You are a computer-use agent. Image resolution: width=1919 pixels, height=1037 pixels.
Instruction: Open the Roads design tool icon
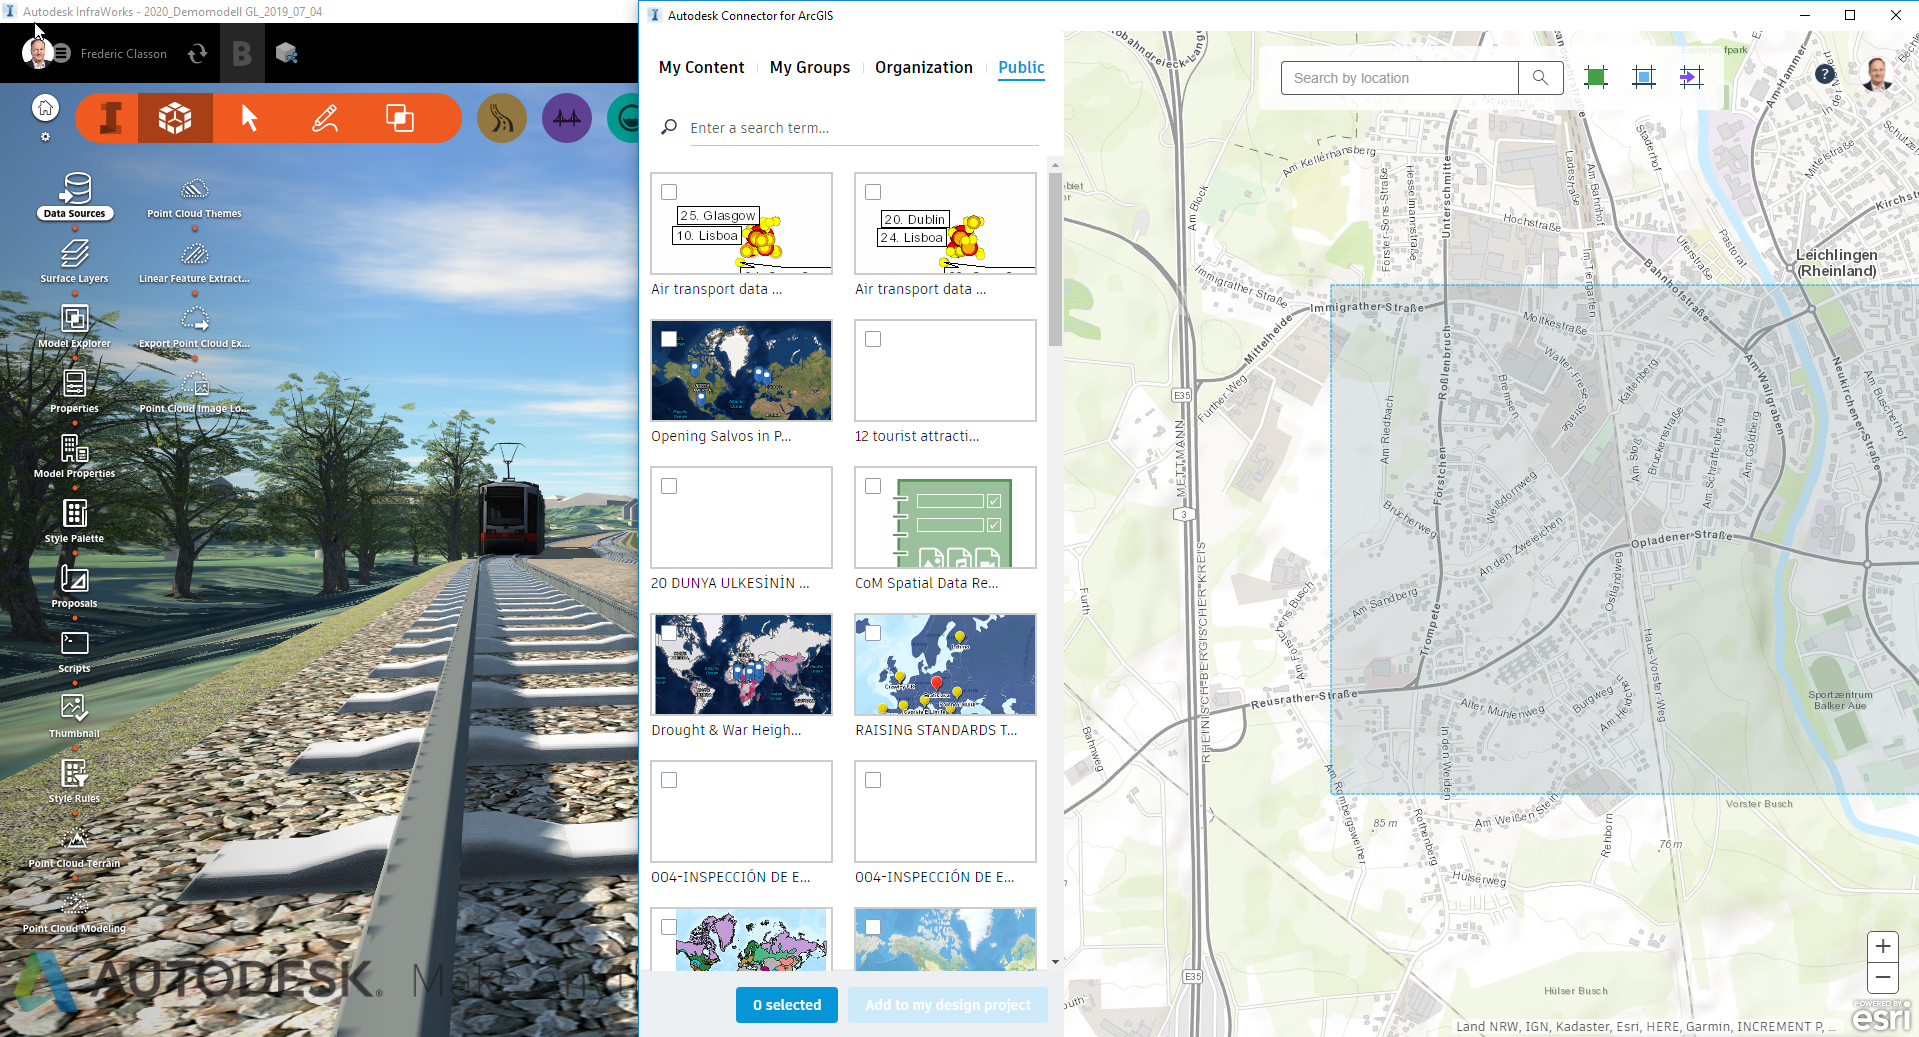[x=501, y=117]
